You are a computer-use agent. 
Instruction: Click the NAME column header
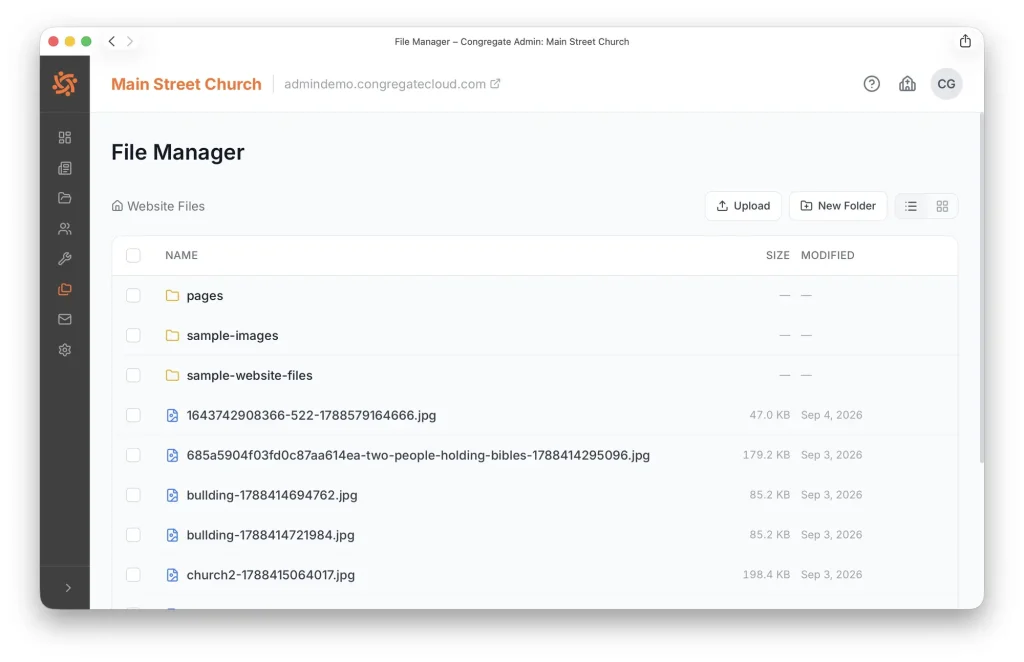[x=182, y=255]
